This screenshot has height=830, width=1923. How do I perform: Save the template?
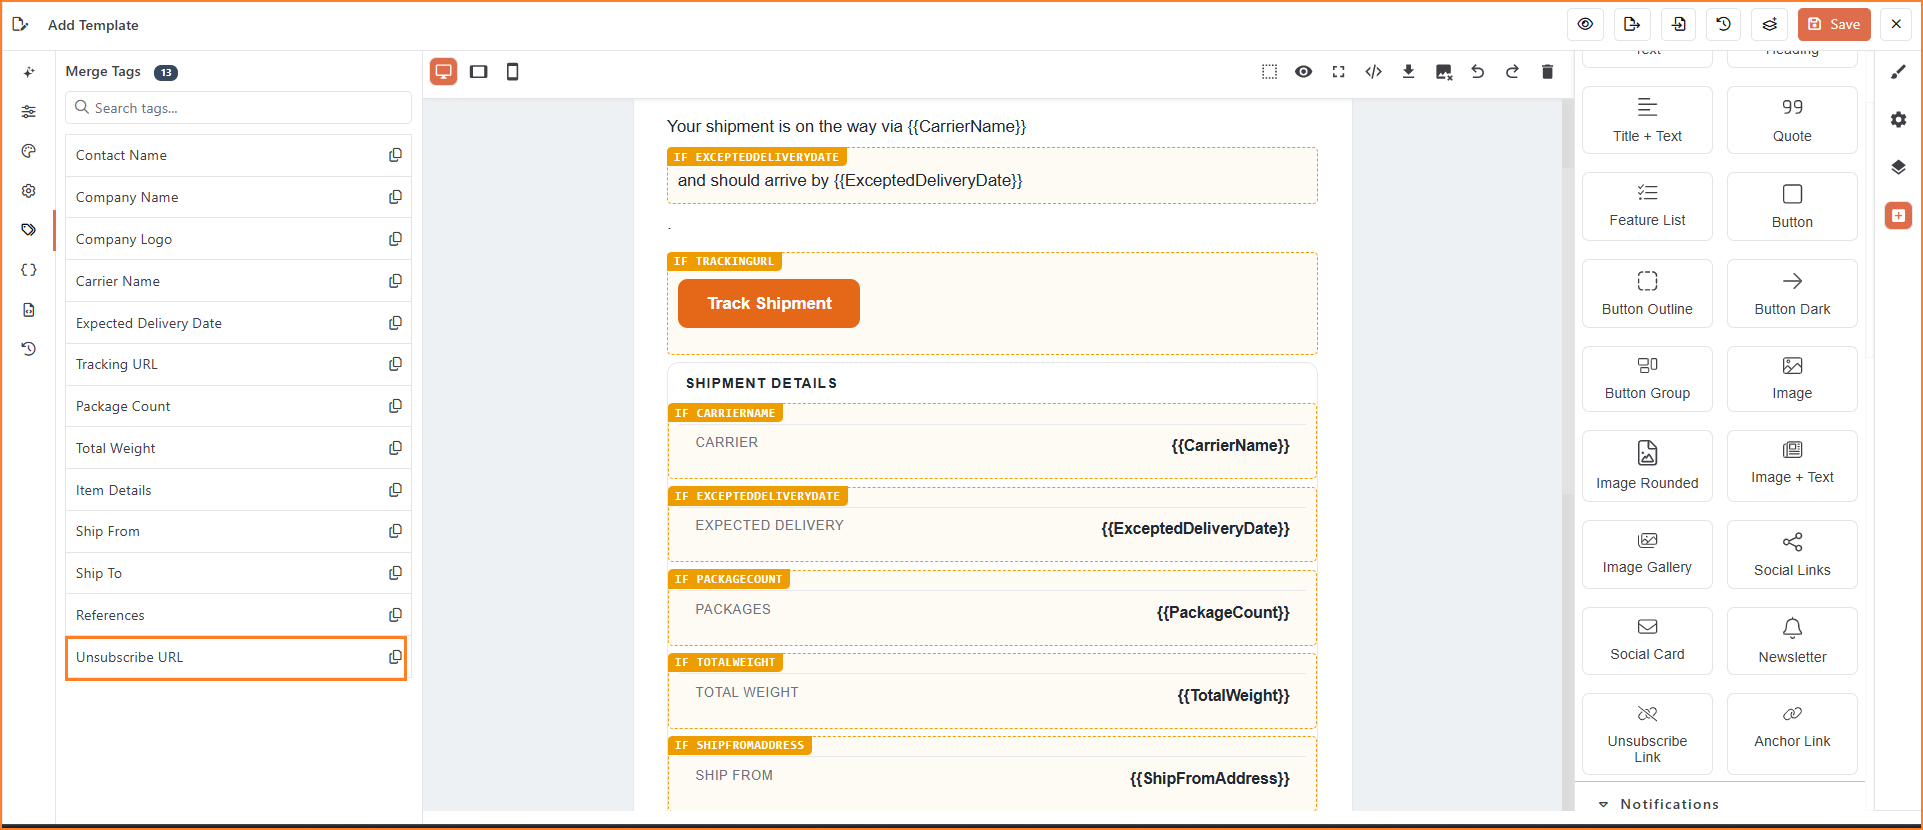click(x=1834, y=24)
